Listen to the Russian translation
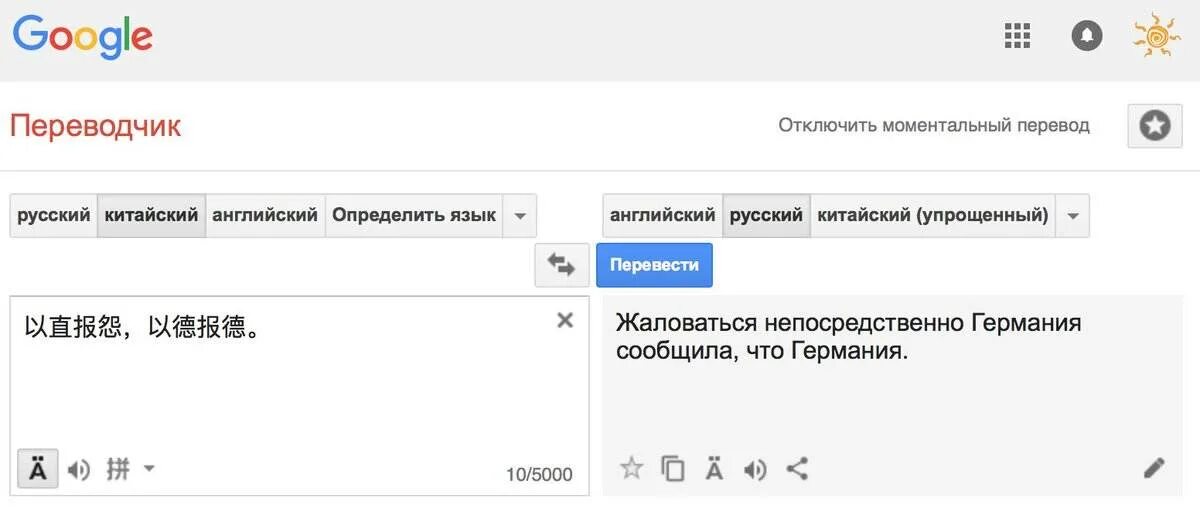Viewport: 1200px width, 518px height. 756,468
